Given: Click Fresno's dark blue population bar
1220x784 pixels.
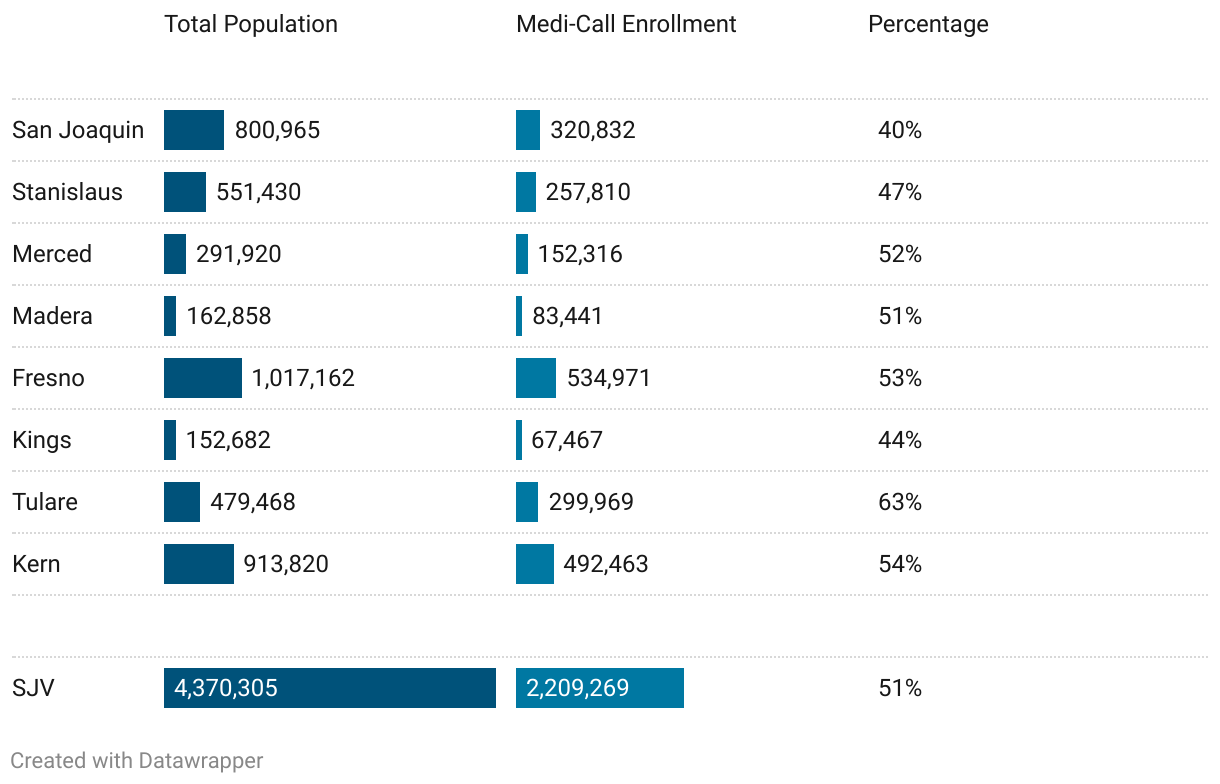Looking at the screenshot, I should point(203,378).
